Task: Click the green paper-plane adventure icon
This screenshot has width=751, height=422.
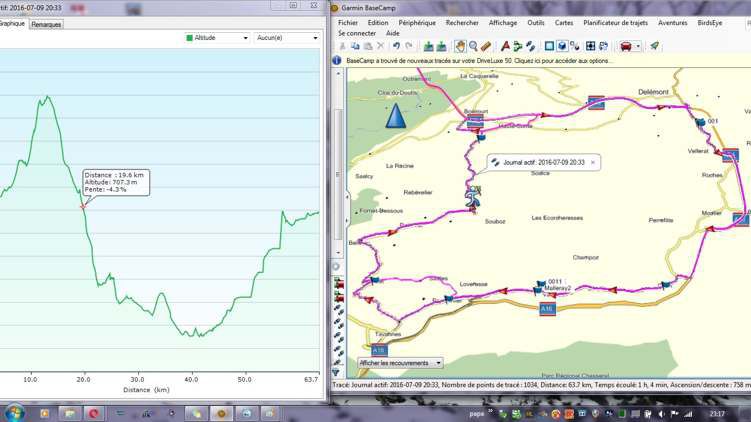Action: (x=654, y=46)
